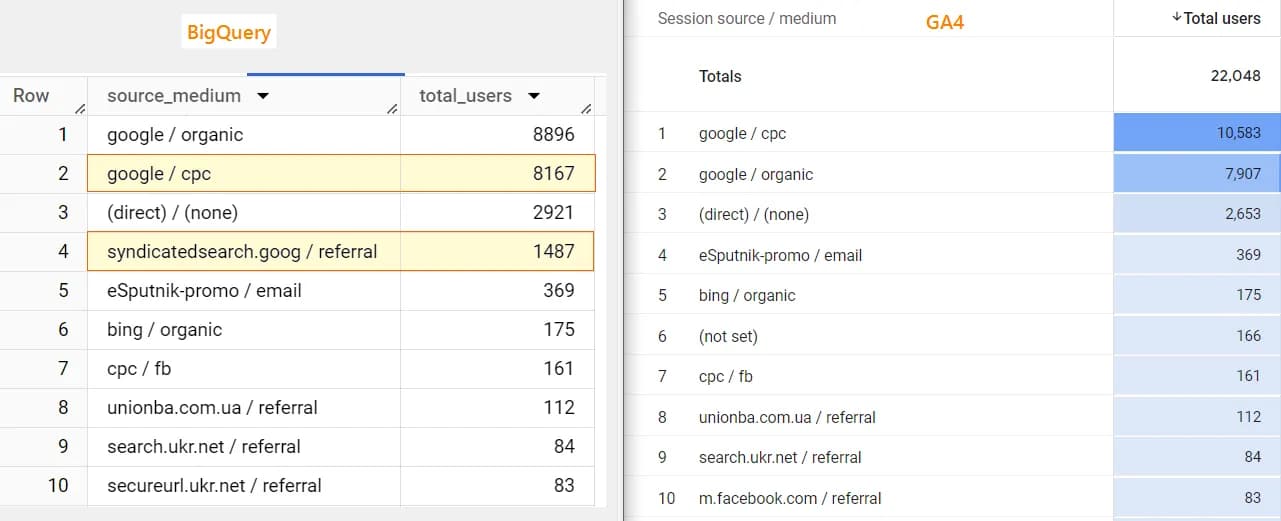Click the total_users header label
Viewport: 1281px width, 521px height.
pyautogui.click(x=466, y=96)
